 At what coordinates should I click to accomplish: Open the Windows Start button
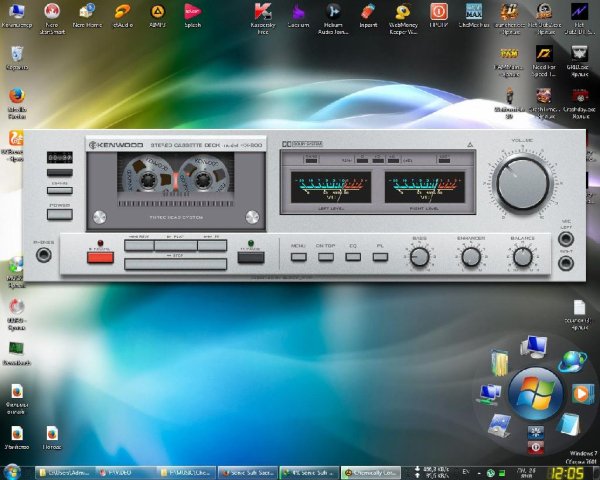point(12,472)
